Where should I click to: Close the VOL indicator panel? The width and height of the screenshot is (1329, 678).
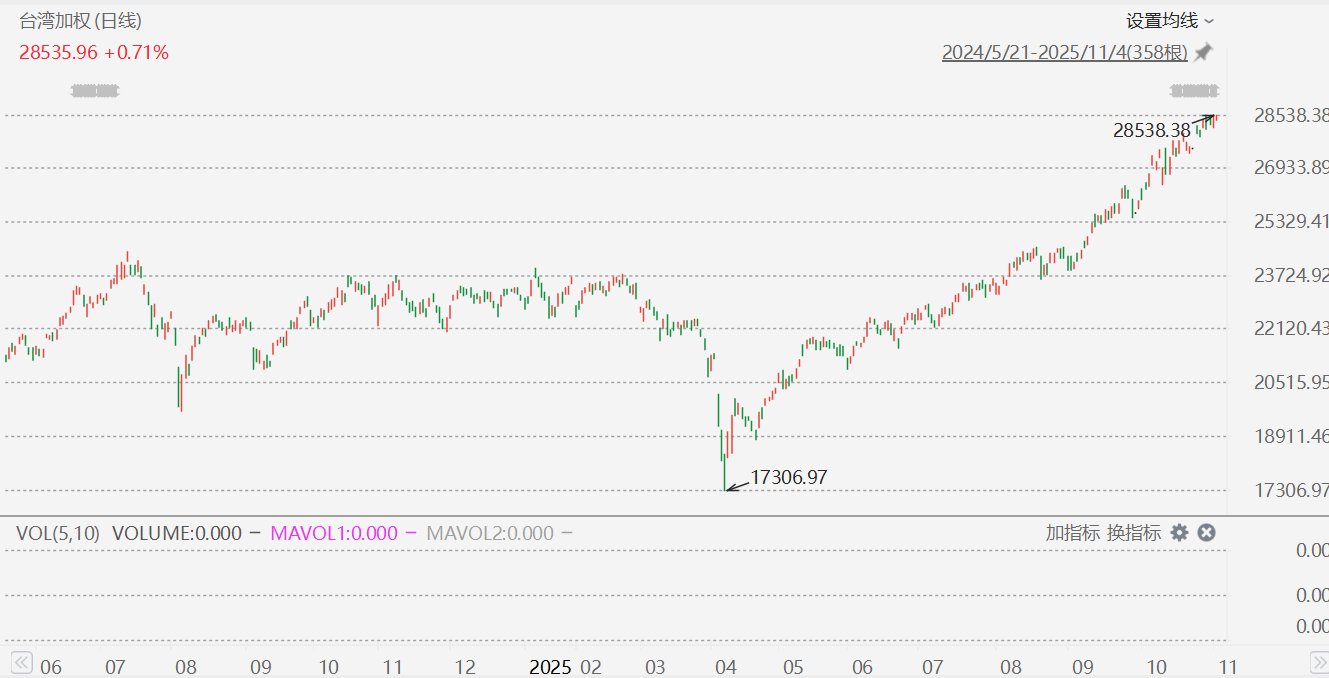[x=1207, y=533]
